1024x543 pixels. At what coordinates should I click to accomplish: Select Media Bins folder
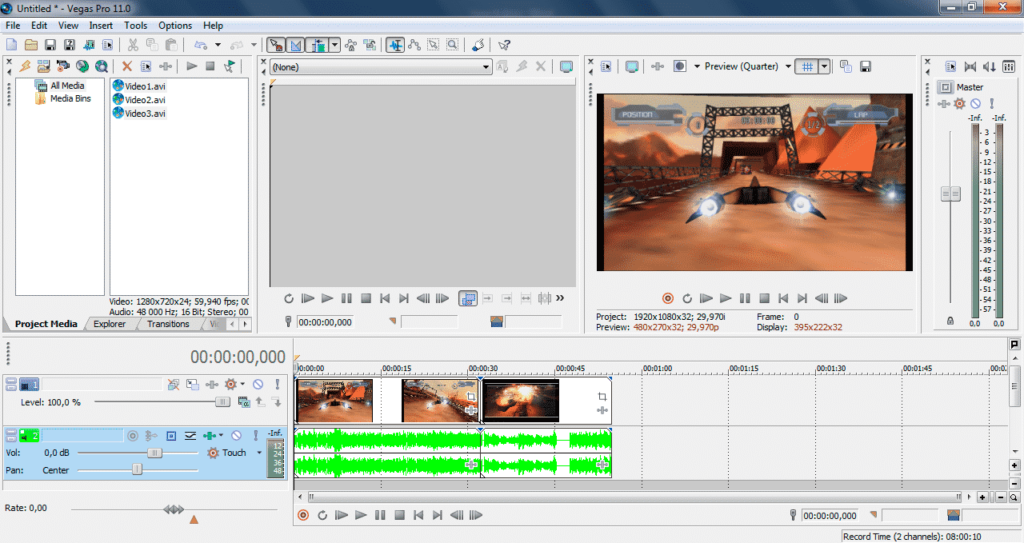pos(71,99)
